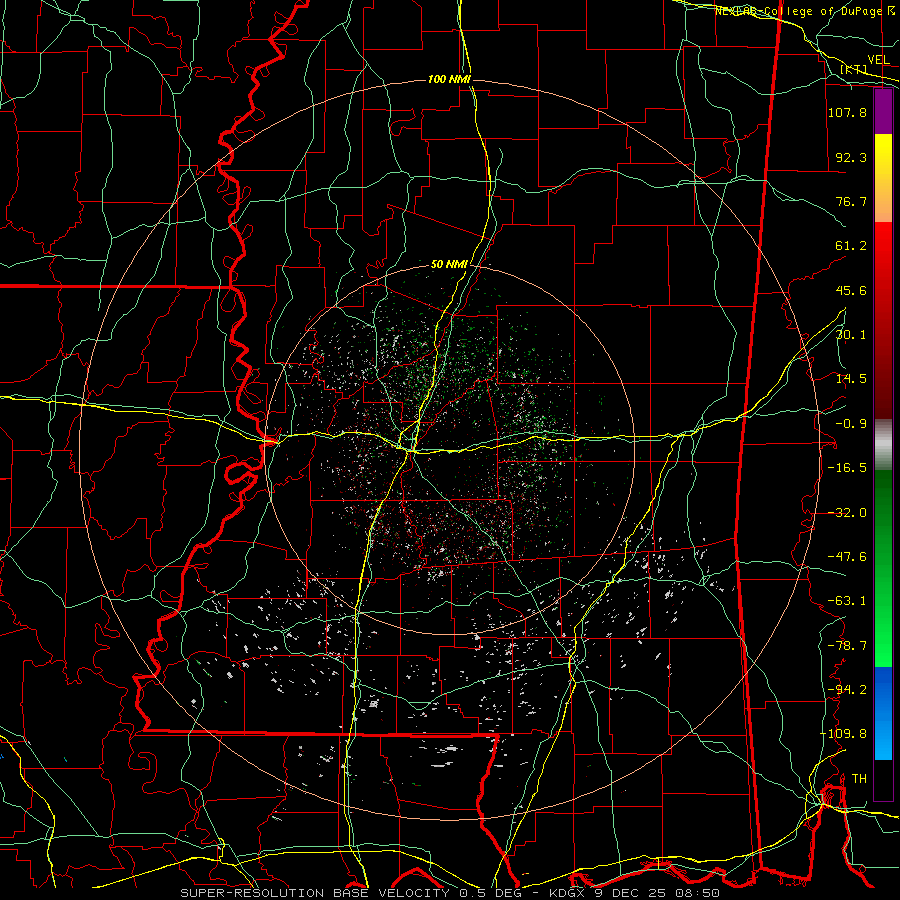Click the 45.6 velocity scale value
The image size is (900, 900).
851,290
